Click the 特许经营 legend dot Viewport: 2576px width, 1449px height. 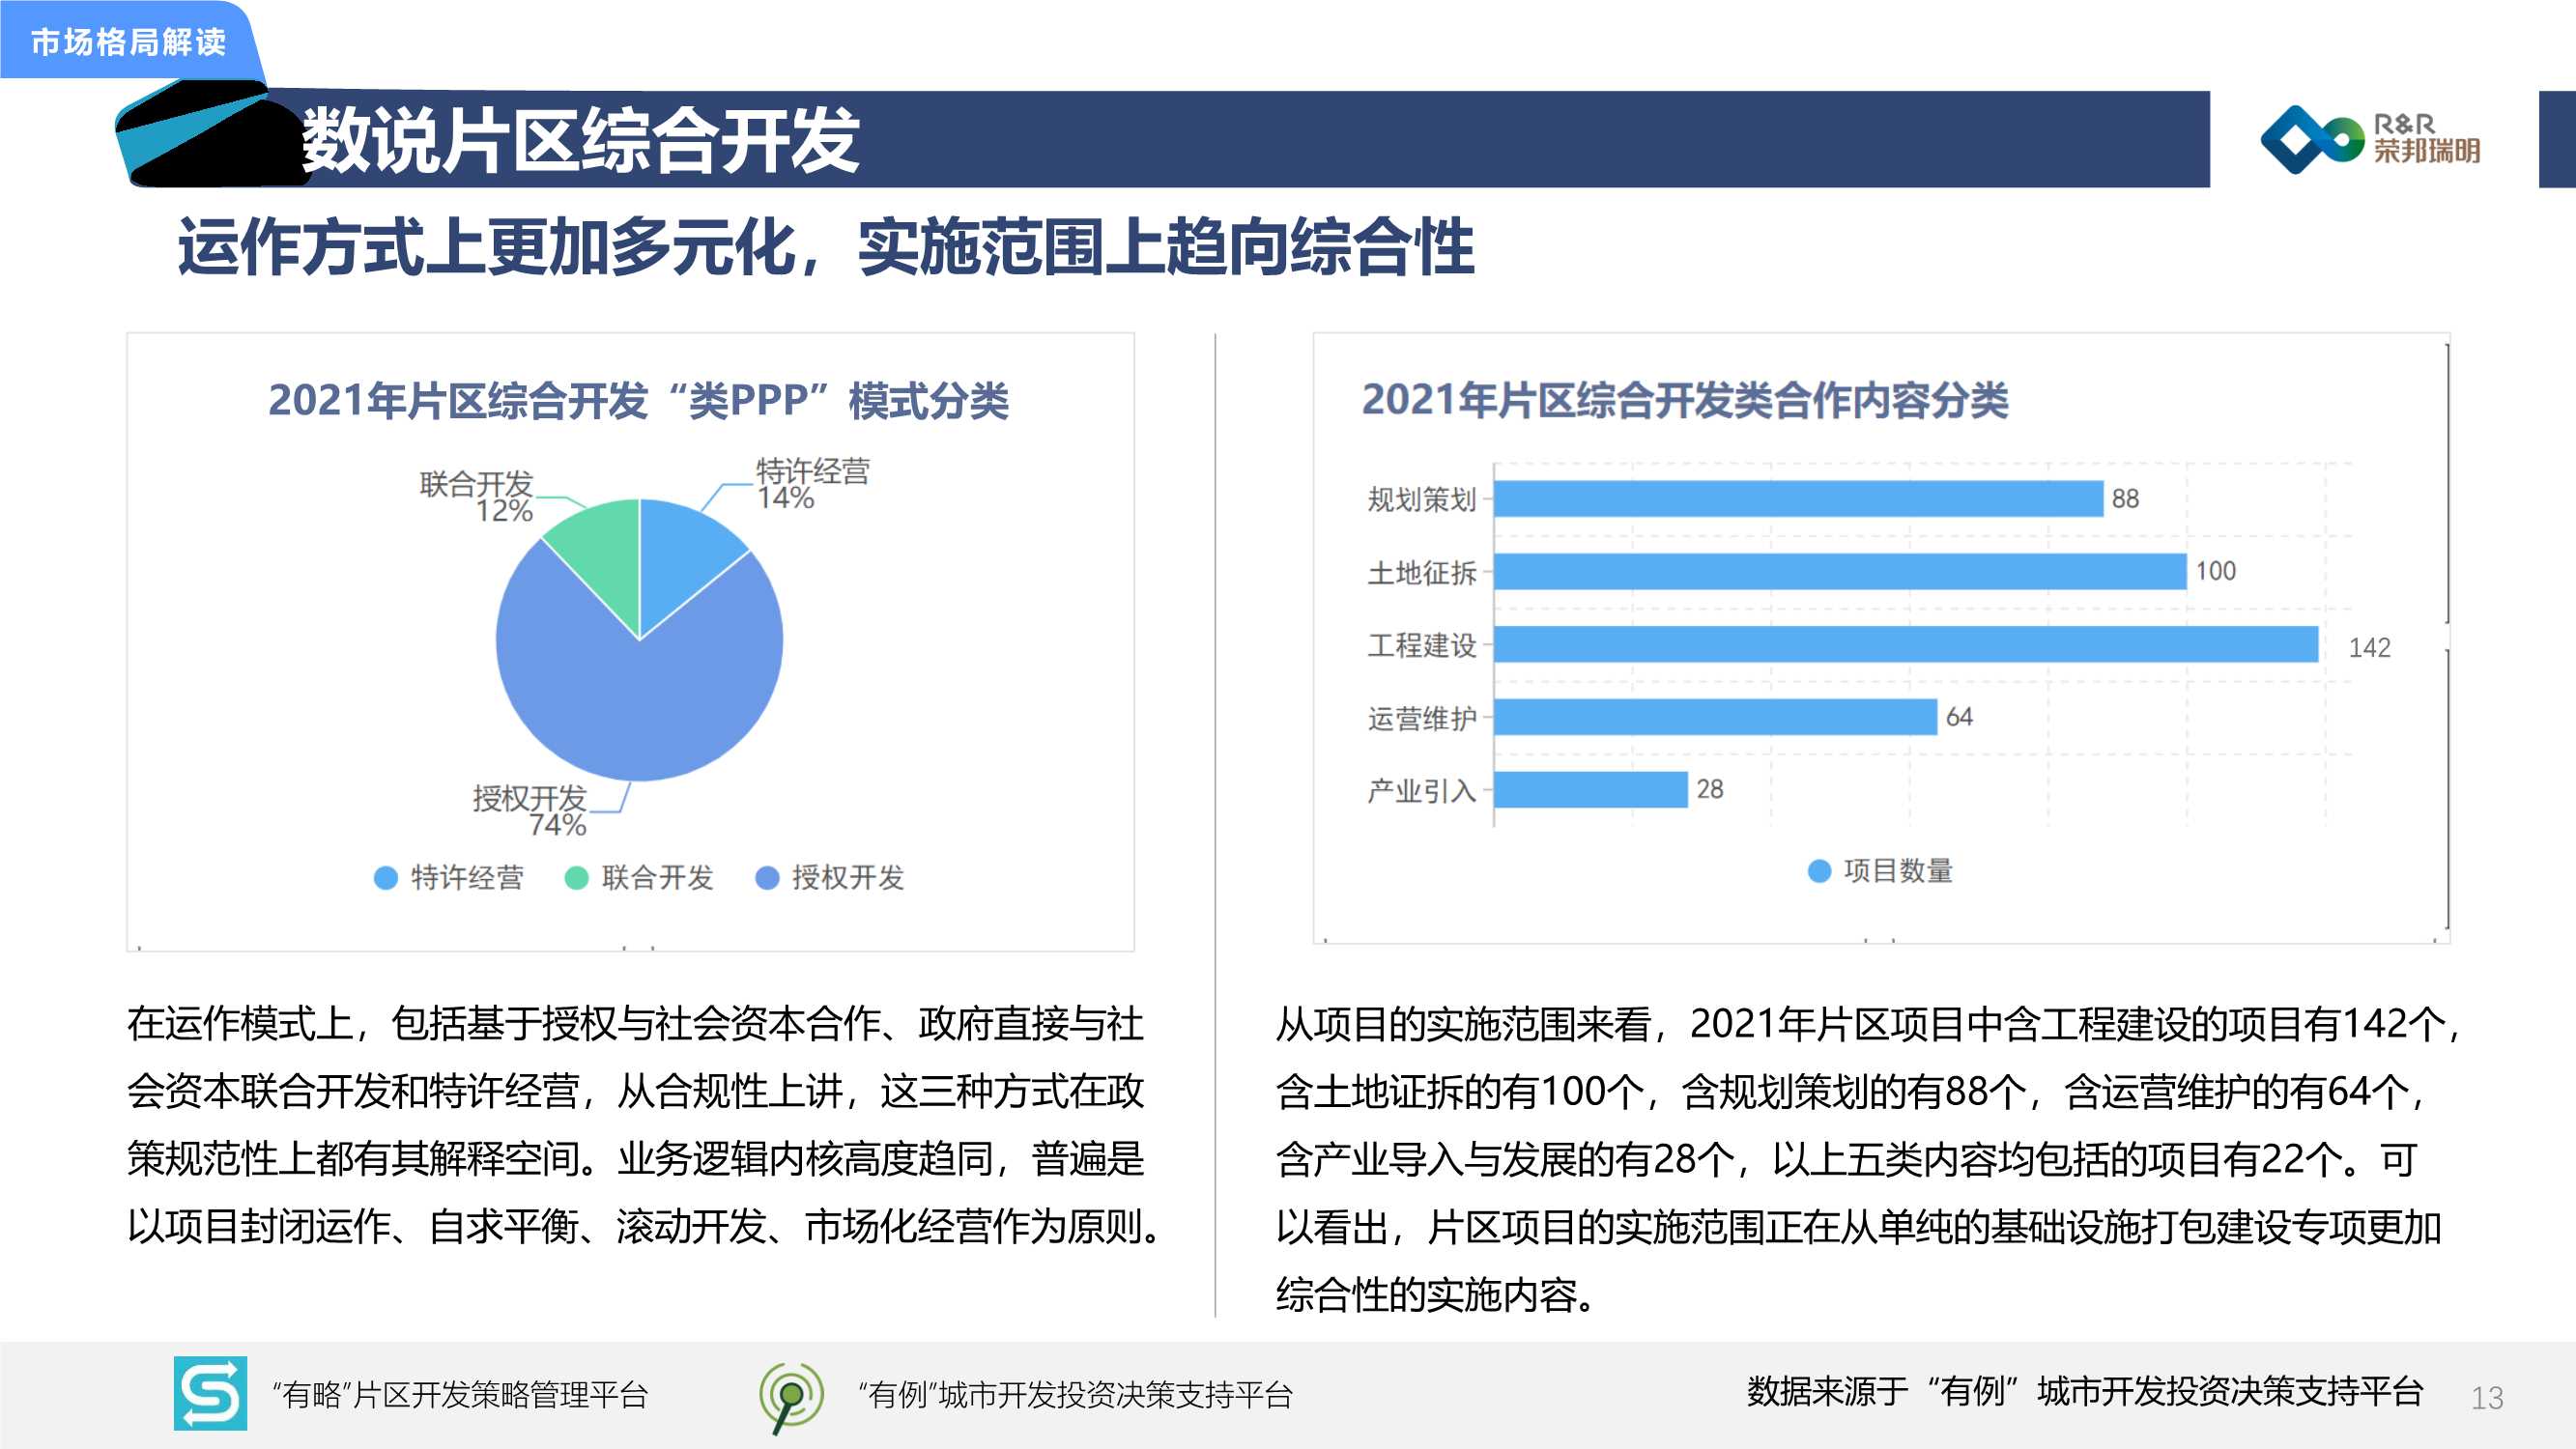385,878
